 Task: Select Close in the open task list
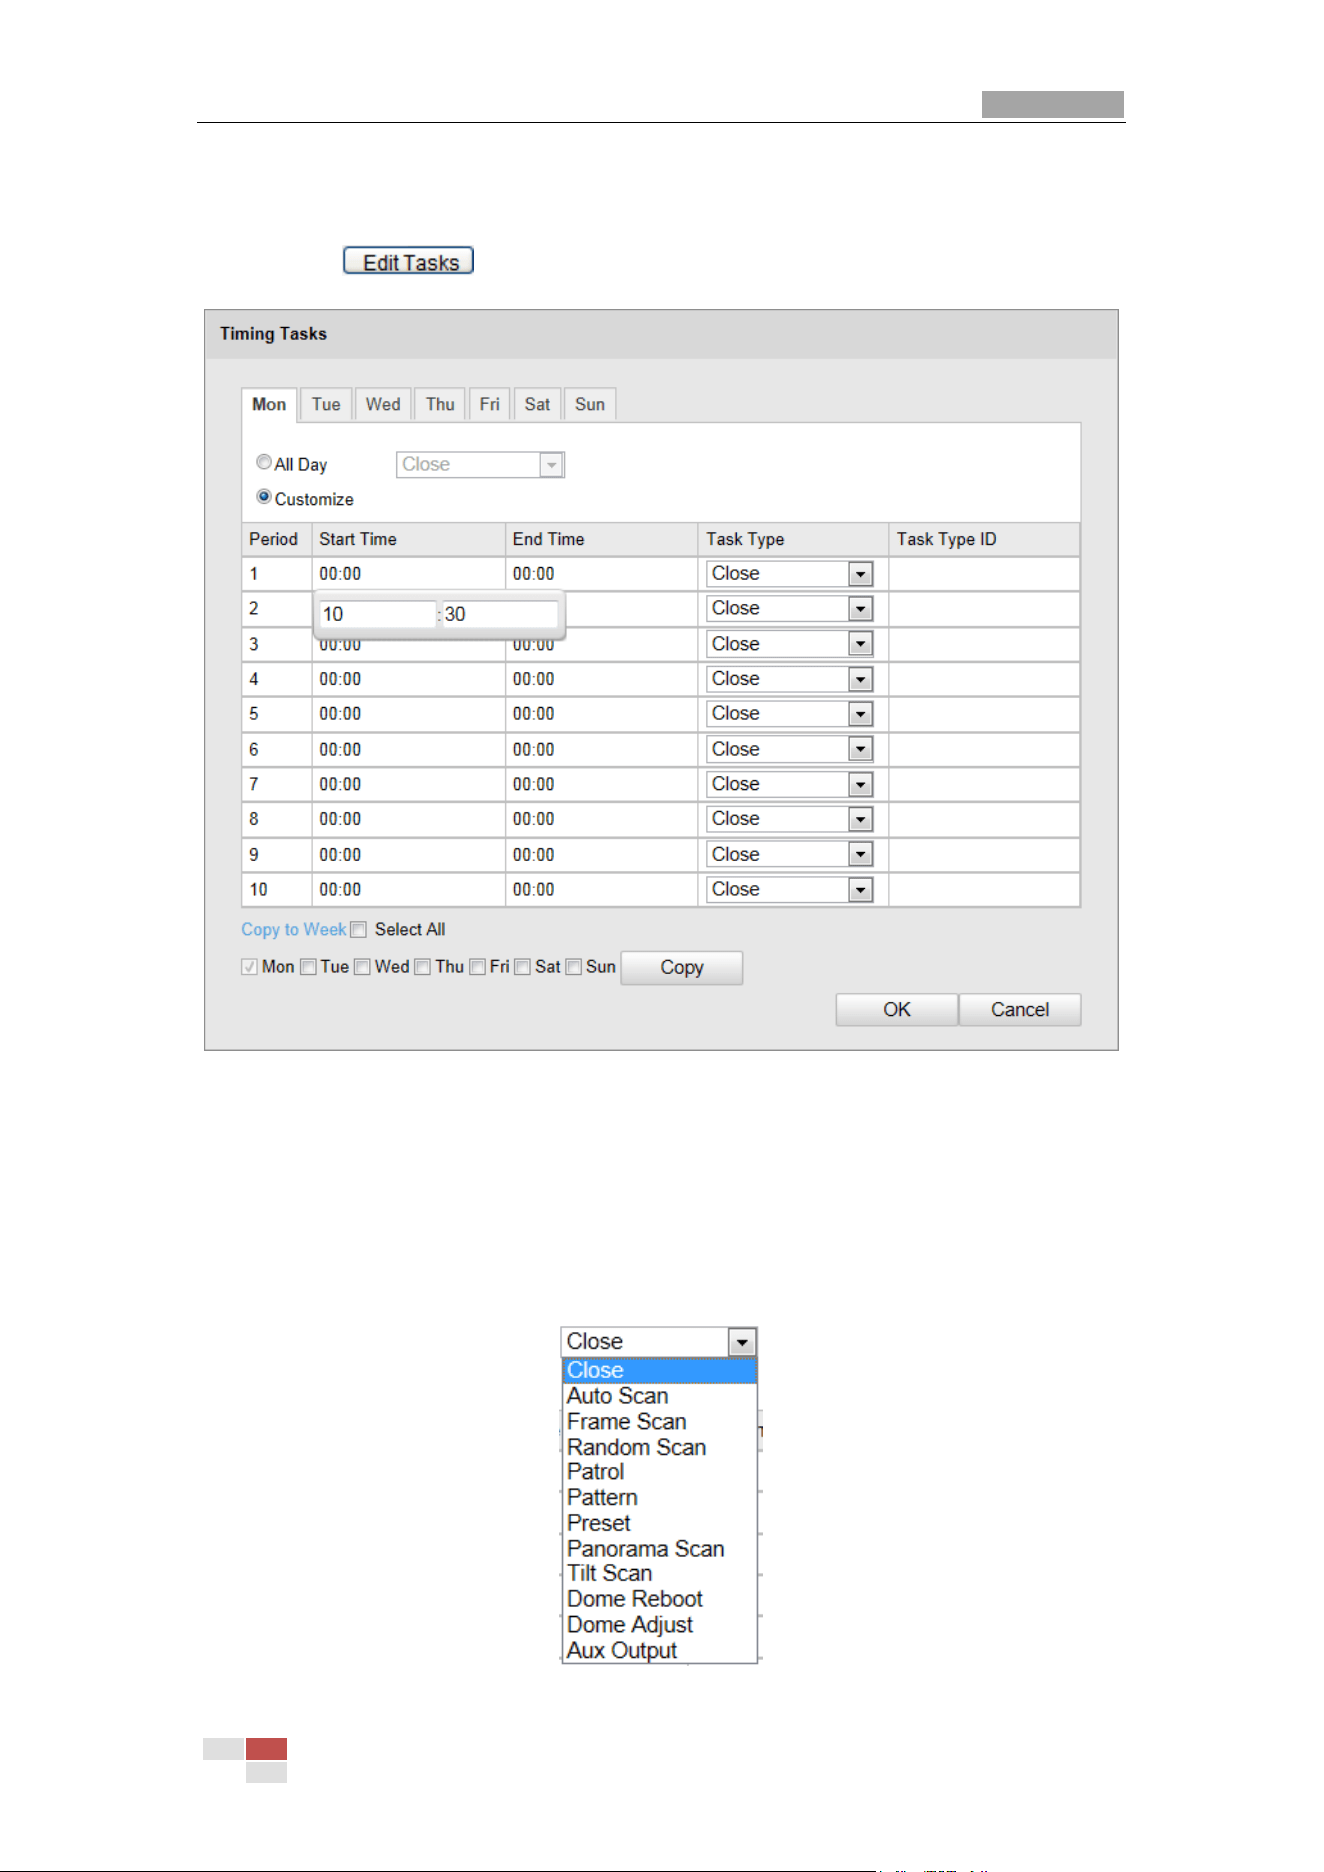[660, 1371]
